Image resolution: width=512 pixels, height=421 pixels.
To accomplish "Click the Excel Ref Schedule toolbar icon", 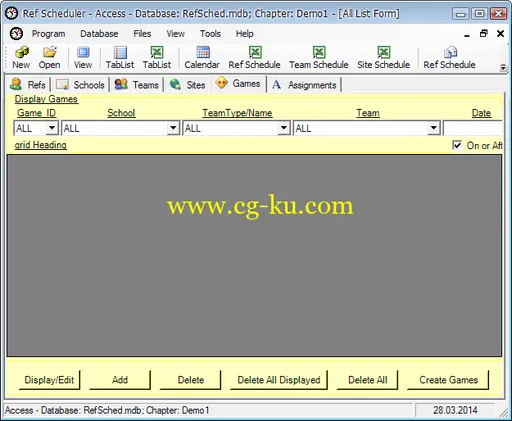I will [x=255, y=52].
